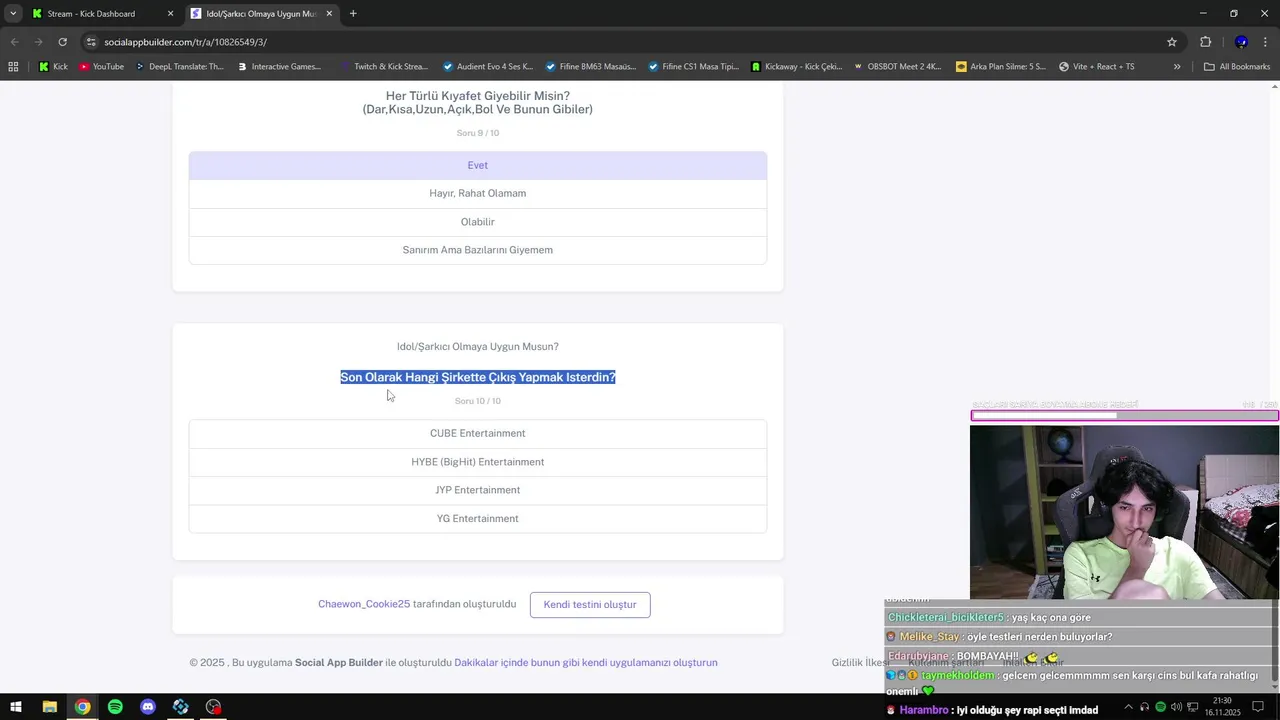The image size is (1280, 720).
Task: Select Sanırım Ama Bazılarını Giyemem
Action: tap(478, 250)
